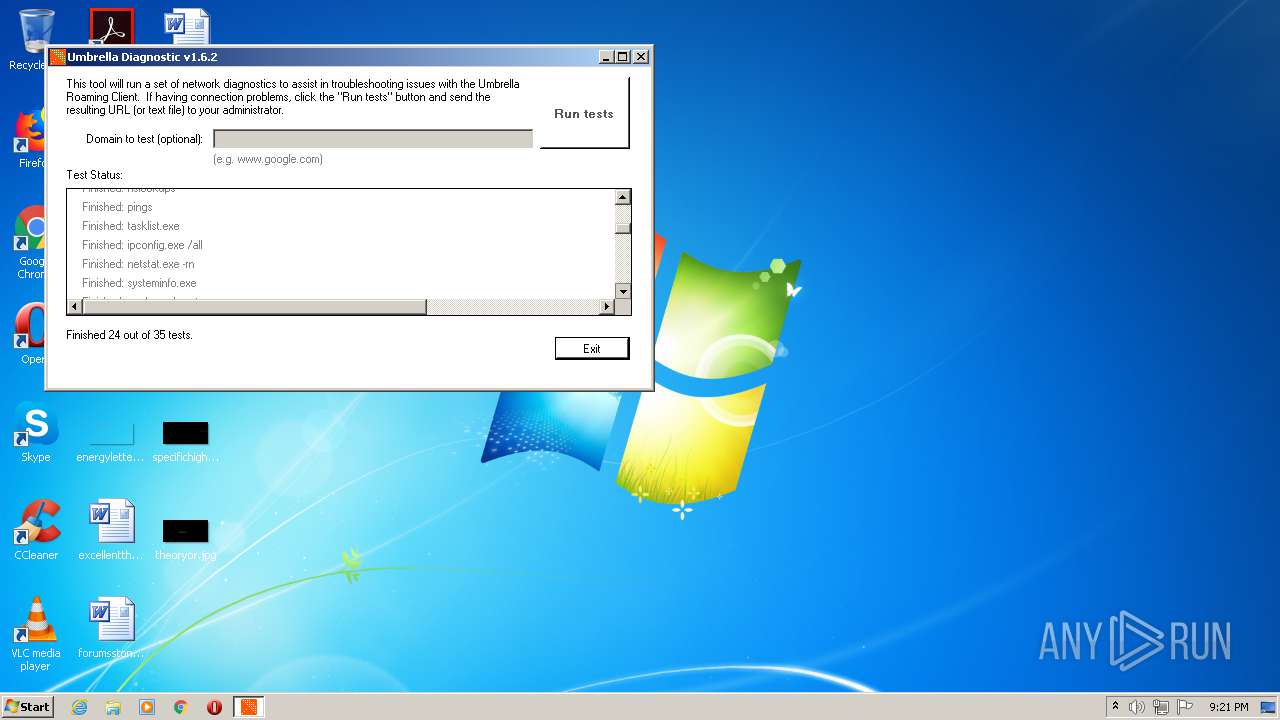The width and height of the screenshot is (1280, 720).
Task: Click the Run tests button
Action: [584, 112]
